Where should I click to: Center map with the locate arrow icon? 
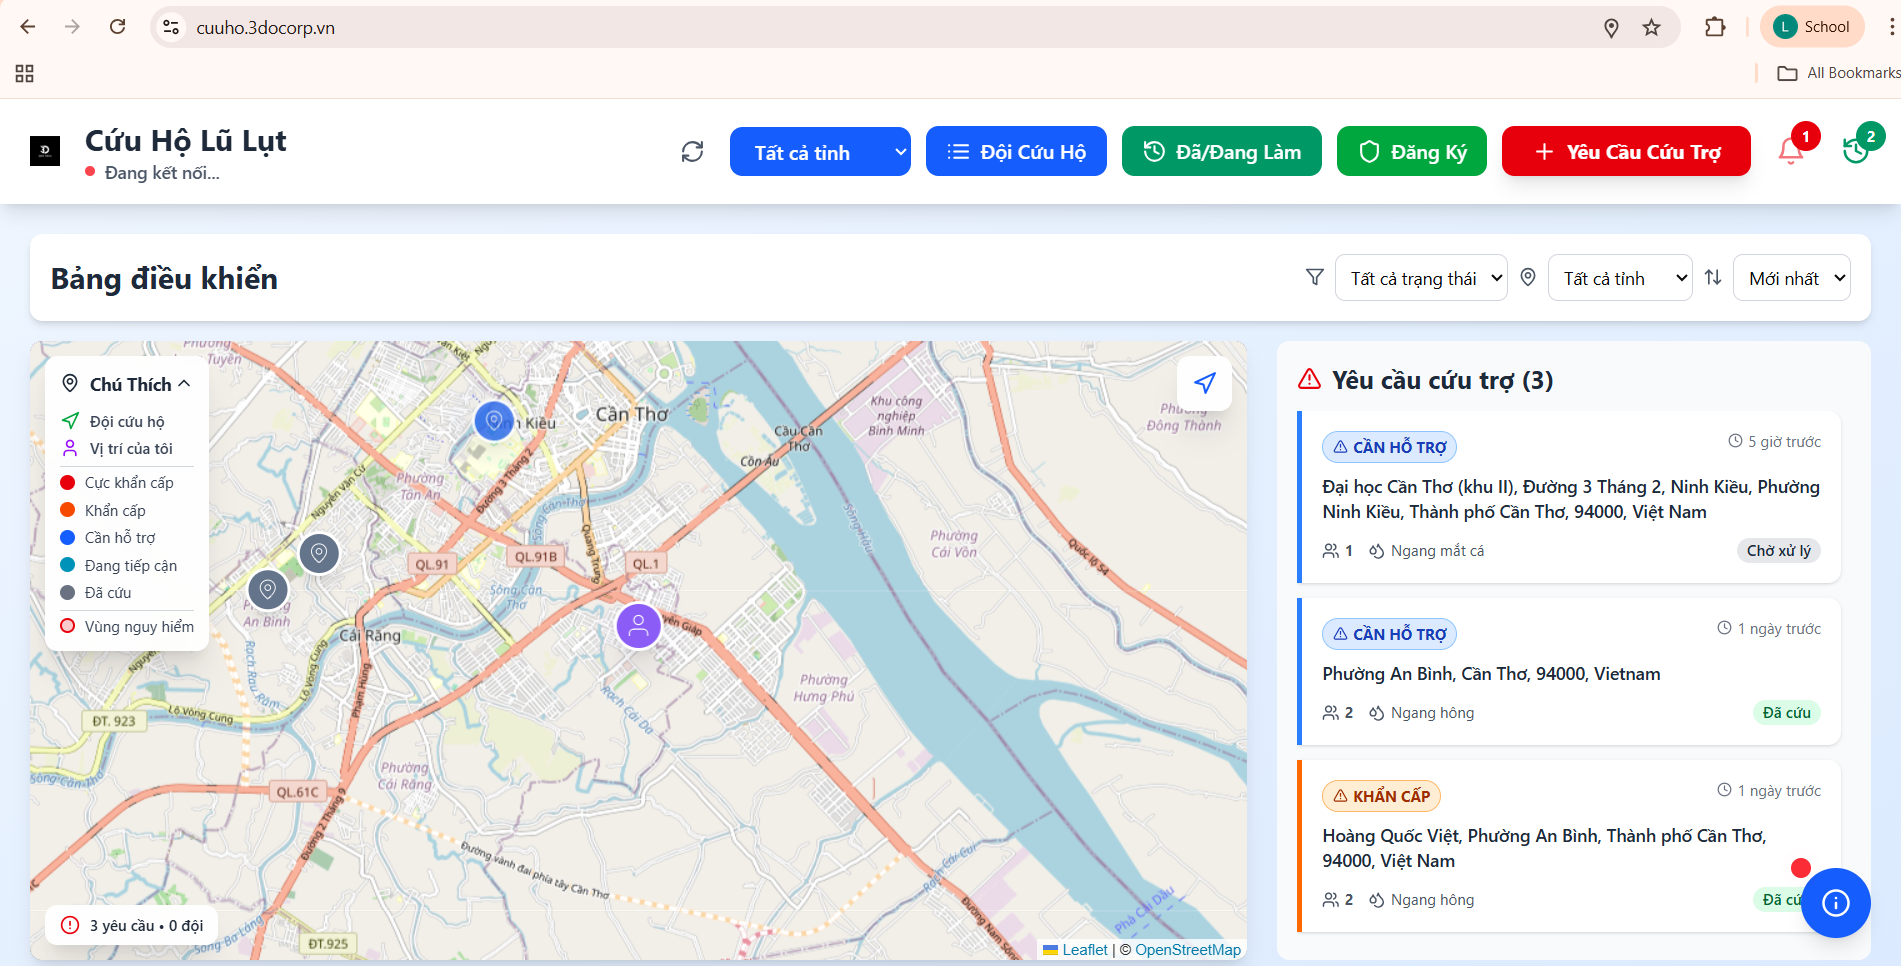tap(1204, 383)
